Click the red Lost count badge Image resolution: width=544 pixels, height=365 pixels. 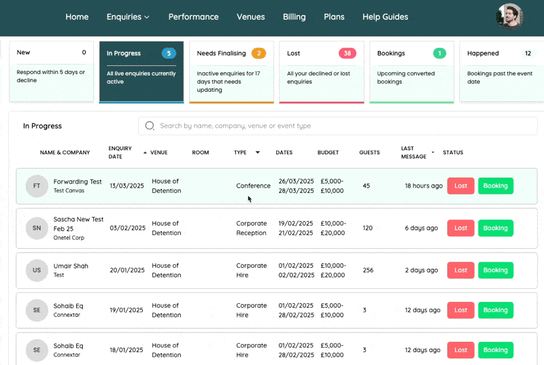point(347,53)
